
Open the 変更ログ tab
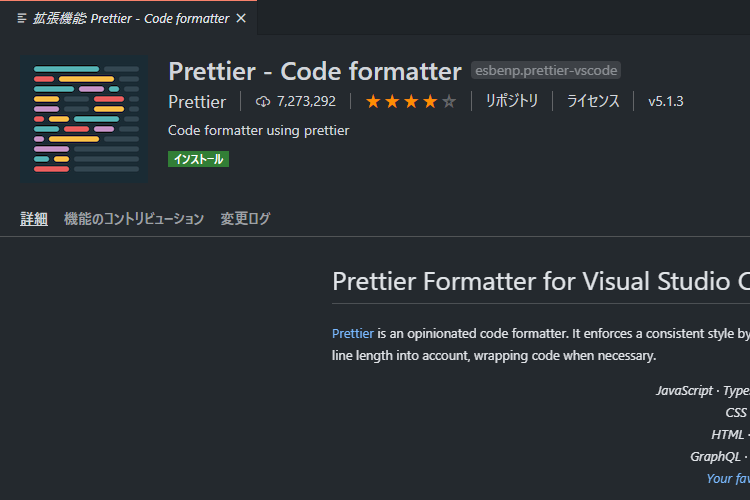click(245, 219)
